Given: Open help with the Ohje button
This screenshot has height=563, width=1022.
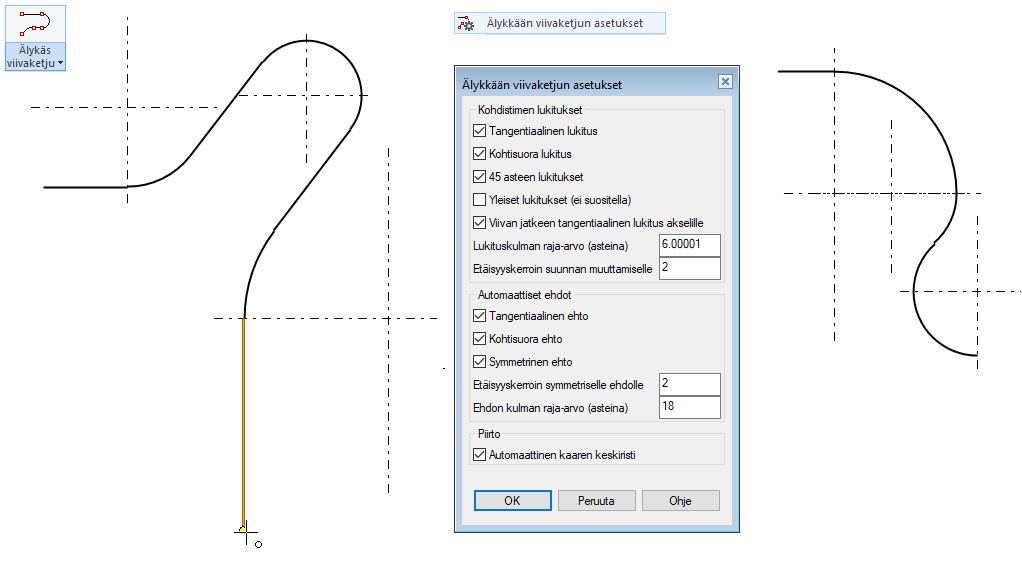Looking at the screenshot, I should 680,500.
